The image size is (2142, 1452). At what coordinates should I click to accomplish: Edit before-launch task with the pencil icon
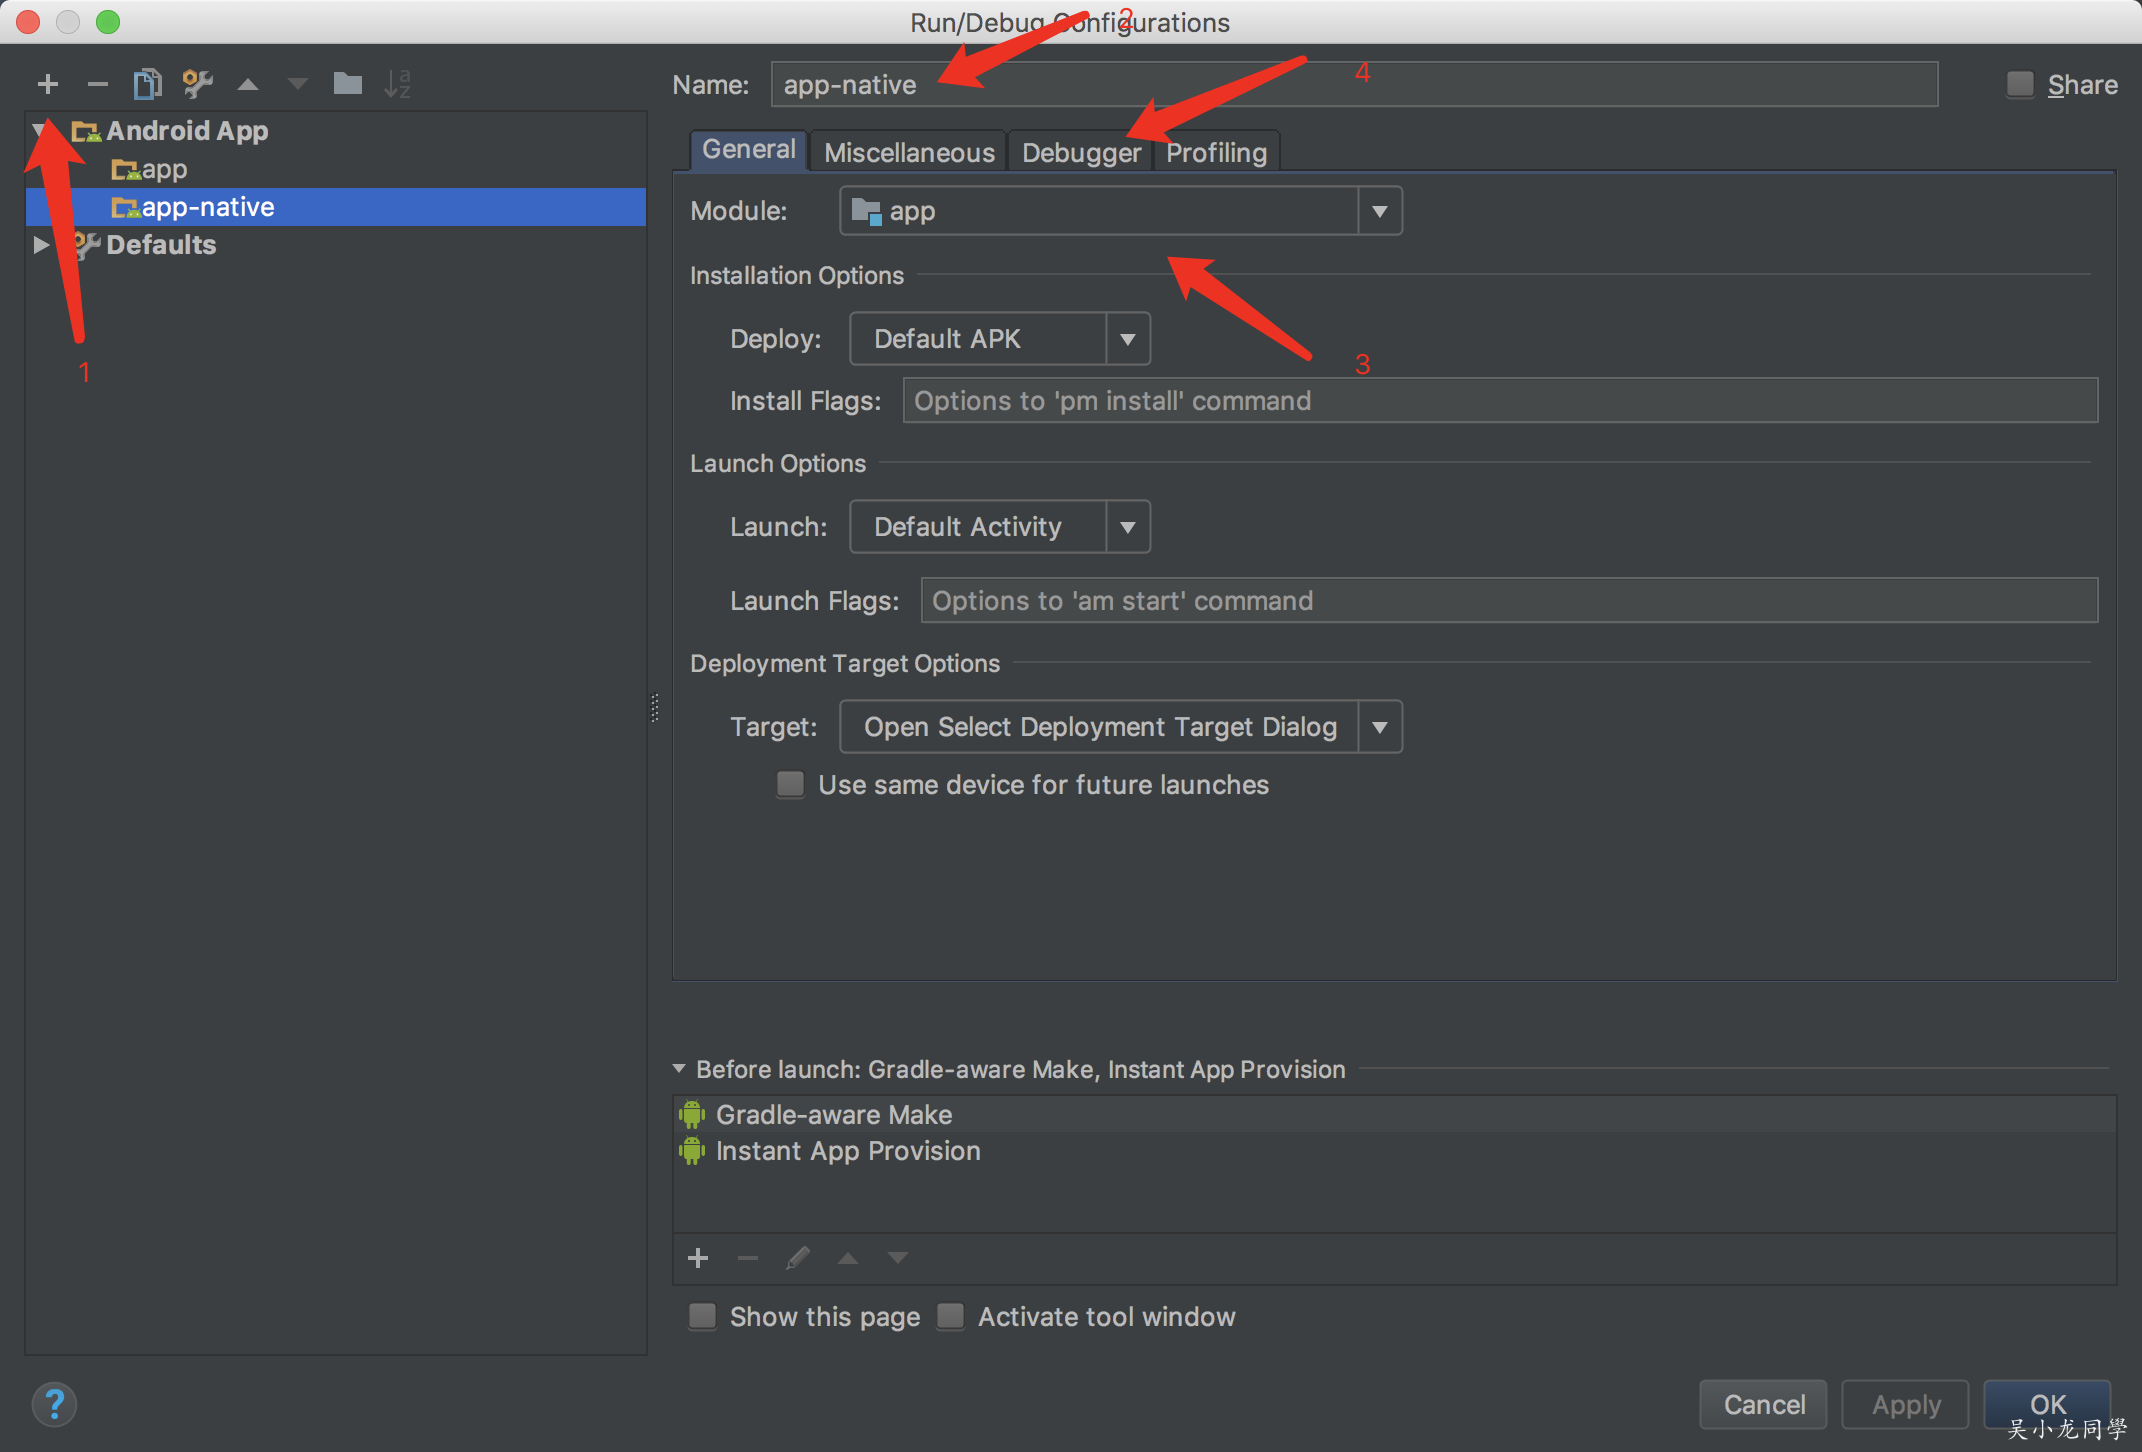pyautogui.click(x=797, y=1258)
